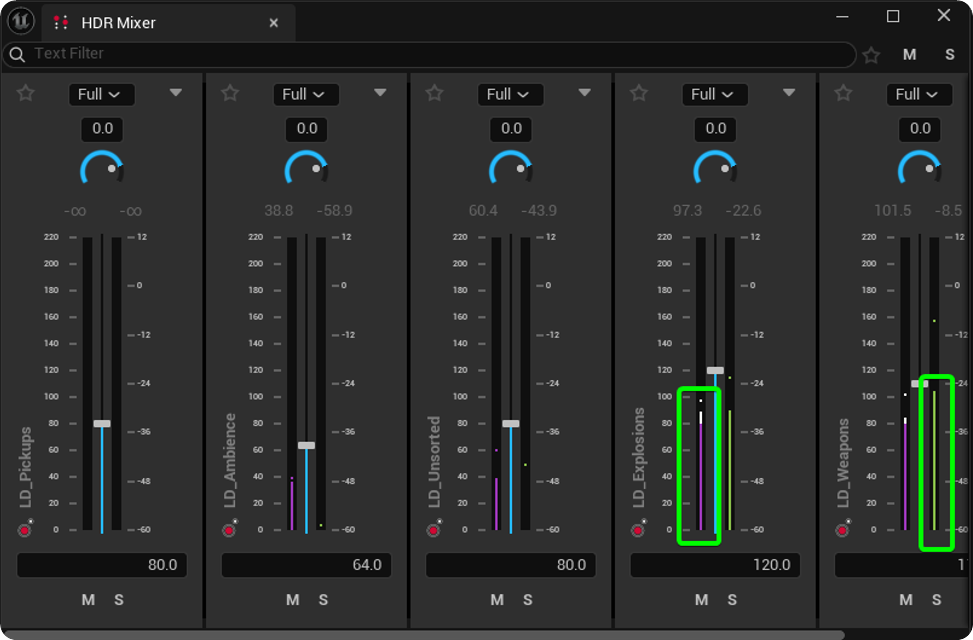This screenshot has height=640, width=973.
Task: Solo the LD_Explosions channel
Action: point(732,600)
